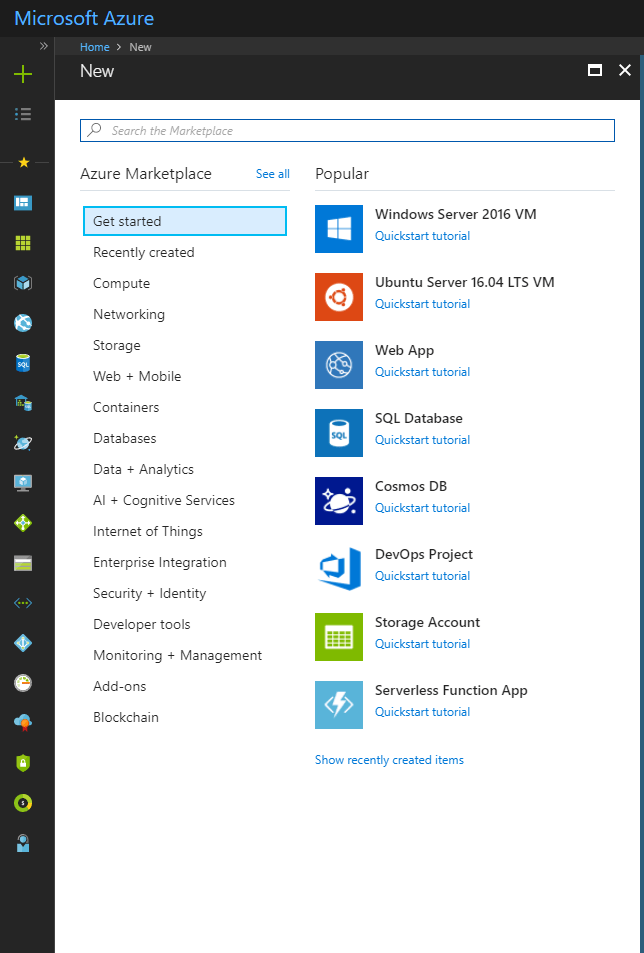
Task: Open Advisor cloud icon in sidebar
Action: pos(23,723)
